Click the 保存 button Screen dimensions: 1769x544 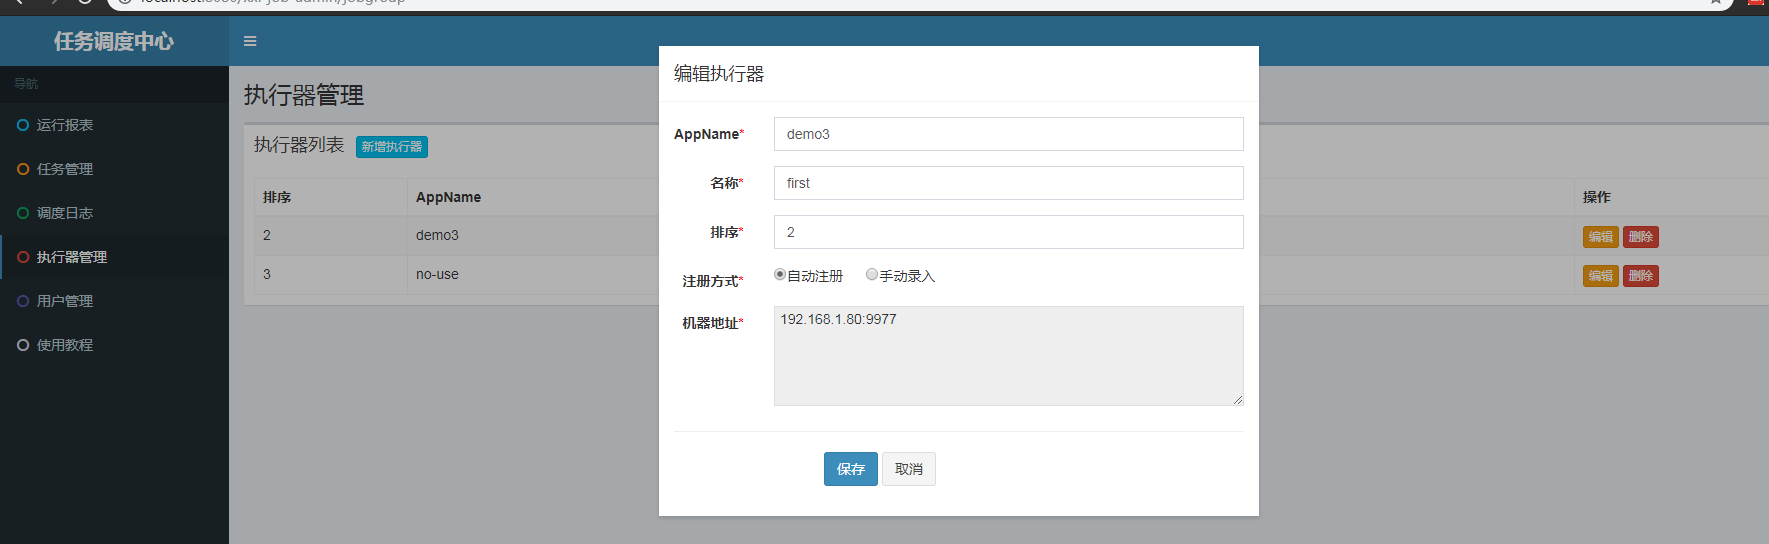(x=851, y=469)
